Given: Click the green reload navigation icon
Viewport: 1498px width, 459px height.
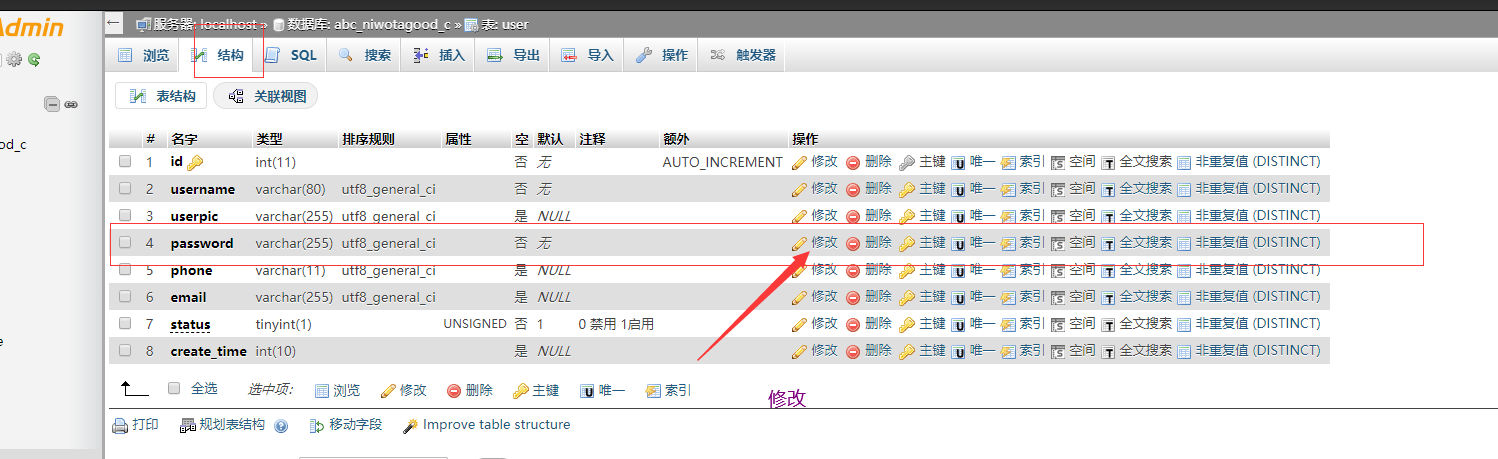Looking at the screenshot, I should pyautogui.click(x=34, y=60).
